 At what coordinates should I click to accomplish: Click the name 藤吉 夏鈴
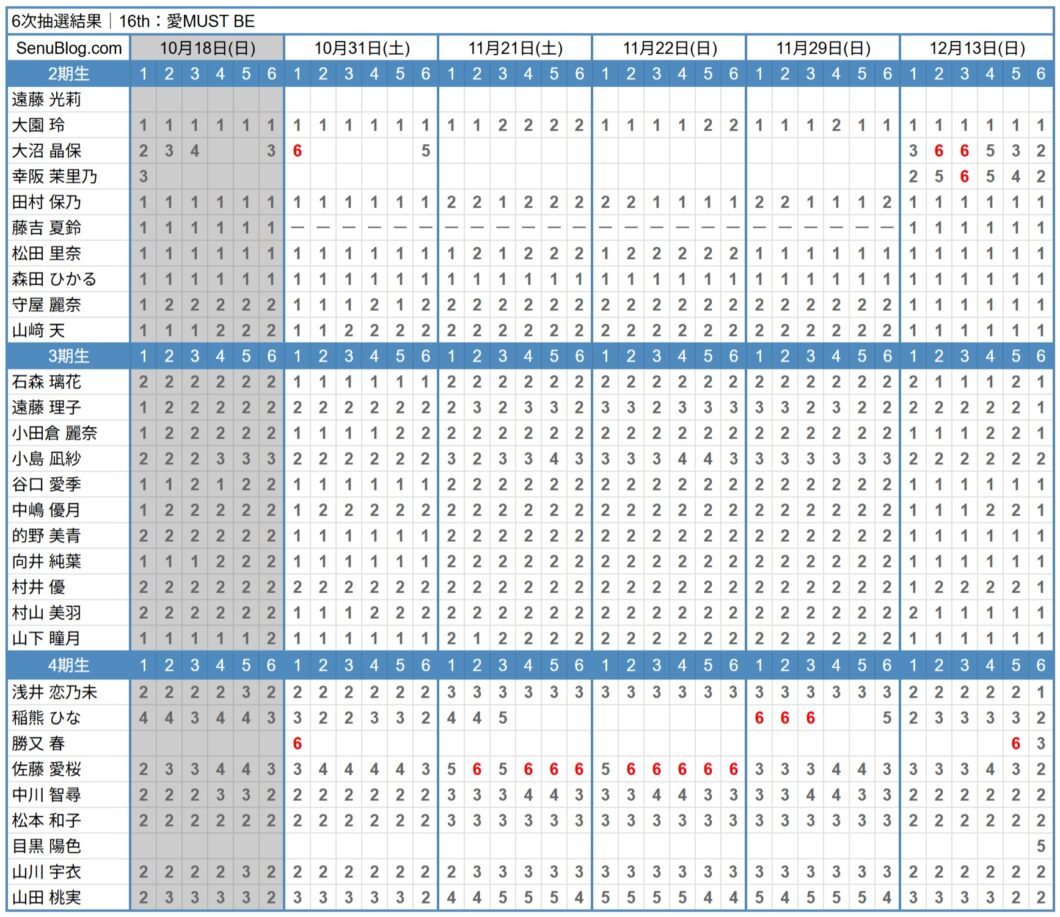coord(47,229)
